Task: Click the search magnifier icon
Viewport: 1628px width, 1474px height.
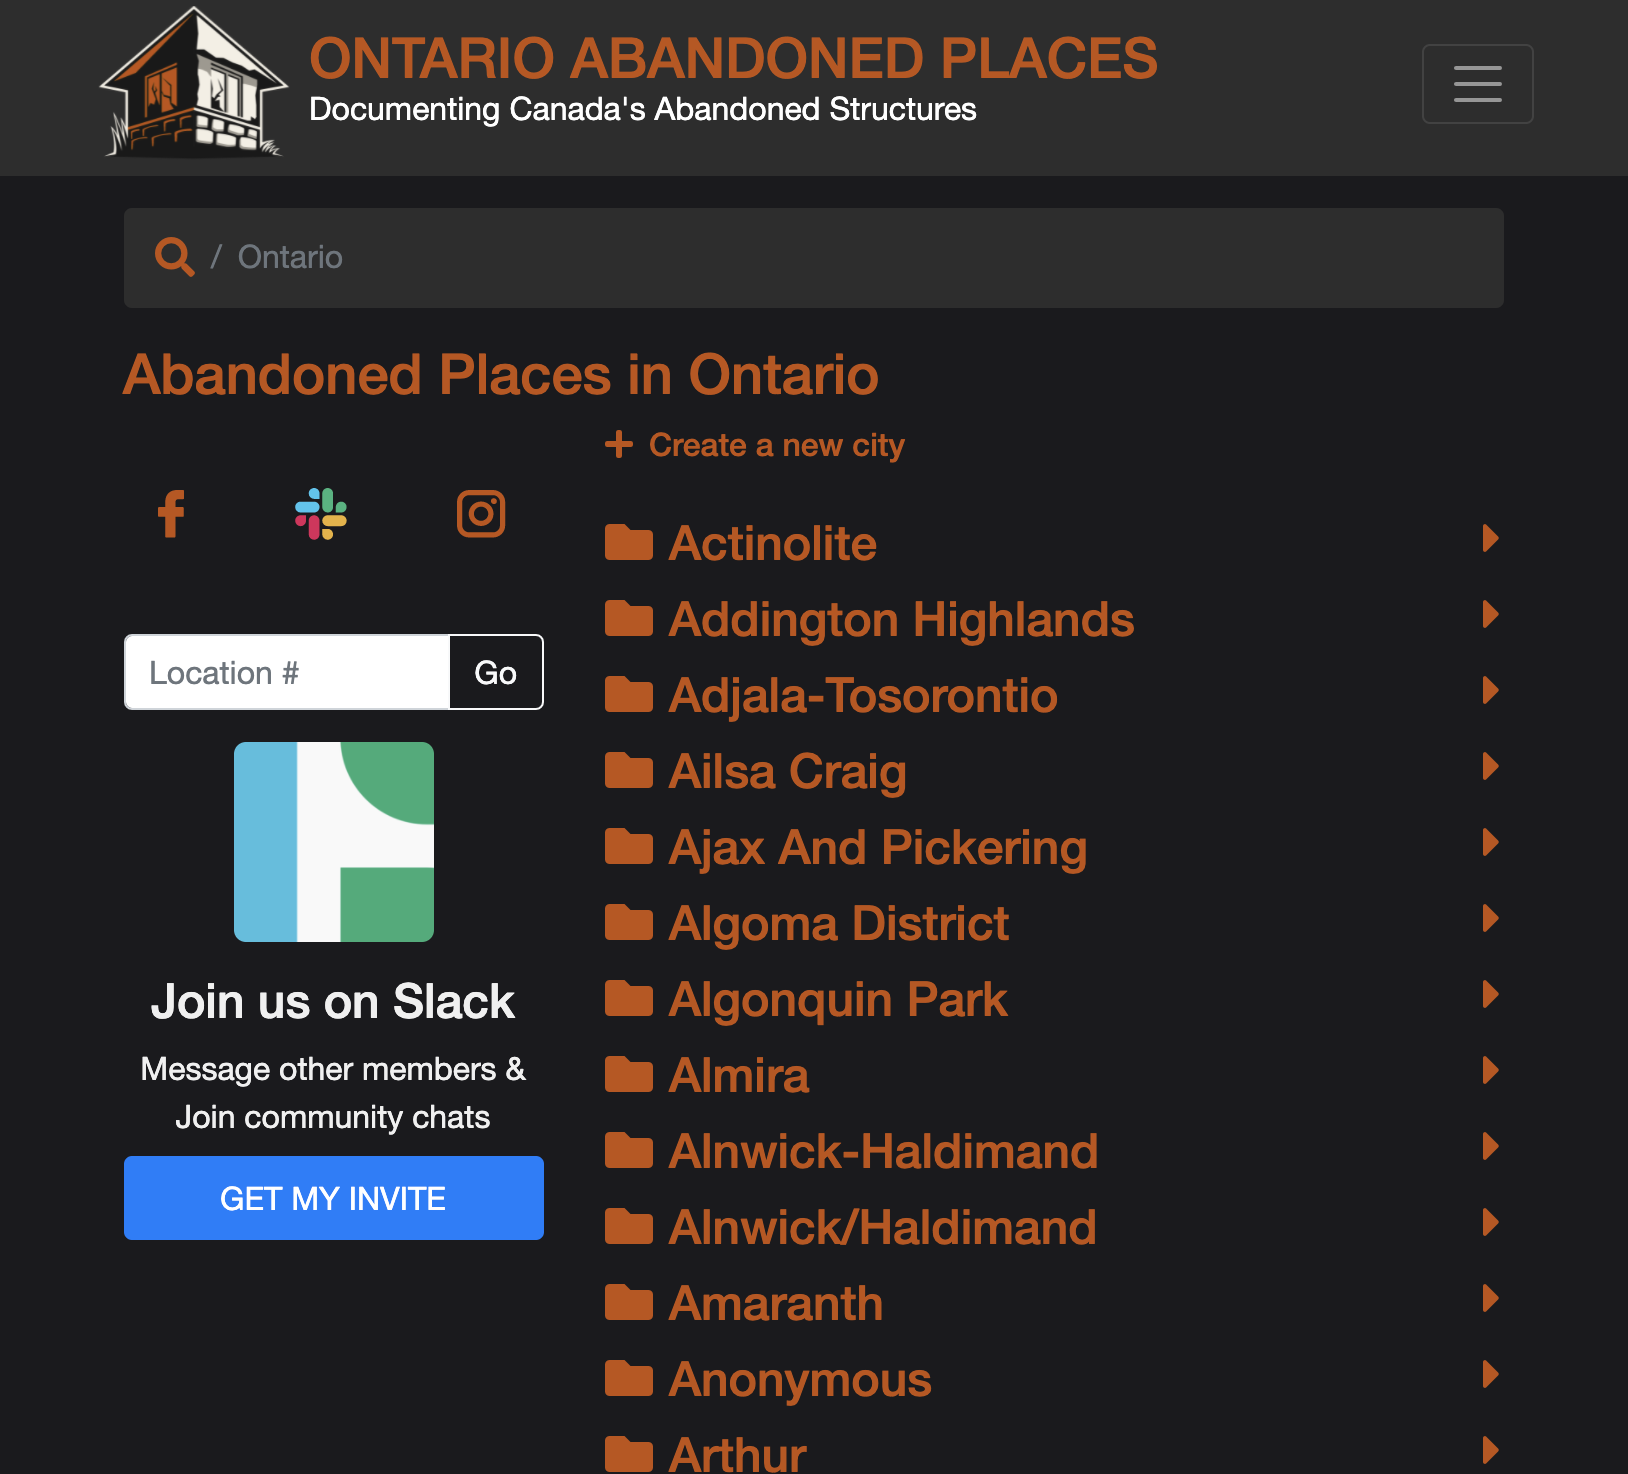Action: point(174,257)
